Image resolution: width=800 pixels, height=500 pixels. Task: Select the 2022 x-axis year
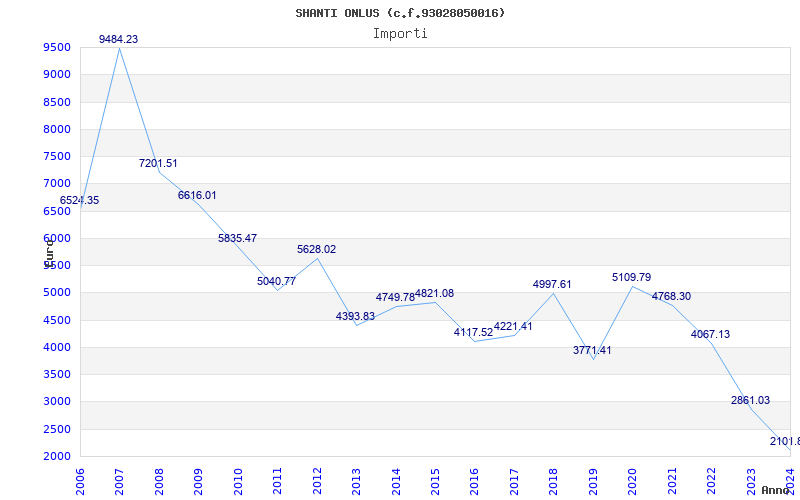[x=711, y=482]
